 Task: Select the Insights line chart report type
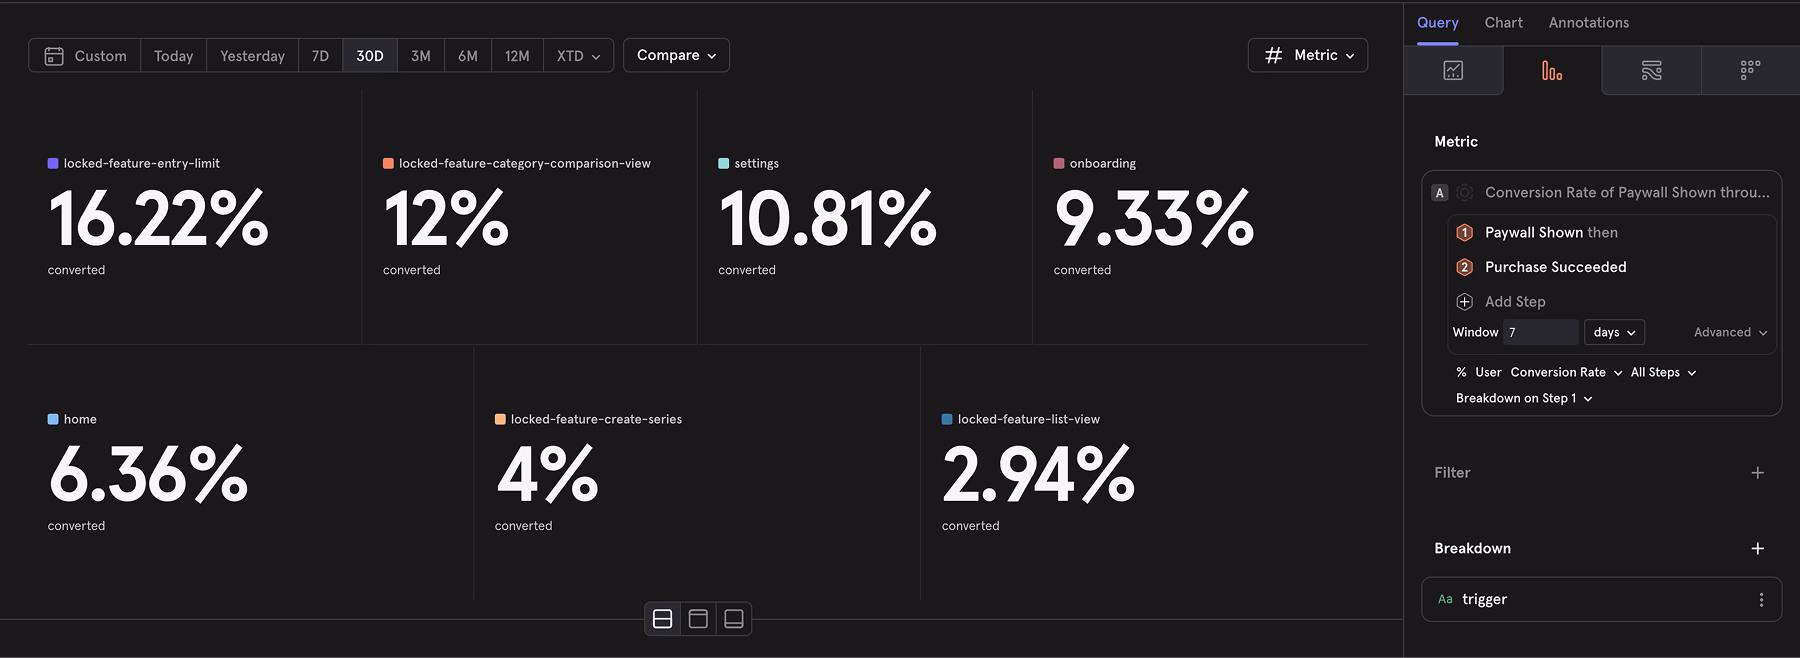[1453, 70]
